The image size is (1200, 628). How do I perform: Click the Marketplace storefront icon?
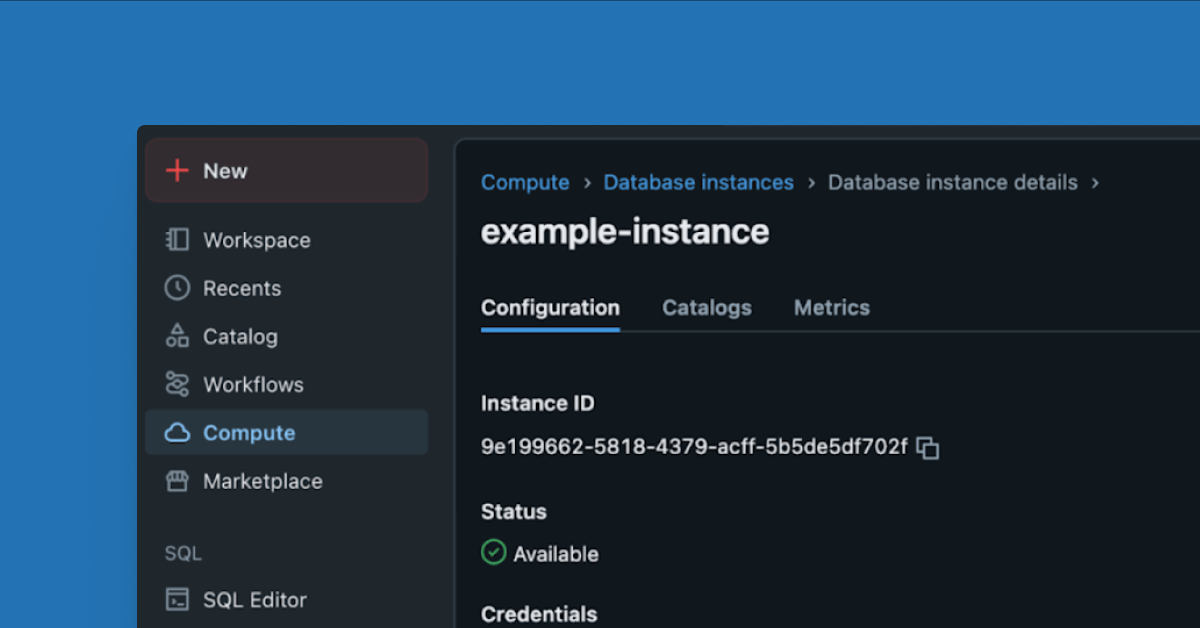click(177, 481)
